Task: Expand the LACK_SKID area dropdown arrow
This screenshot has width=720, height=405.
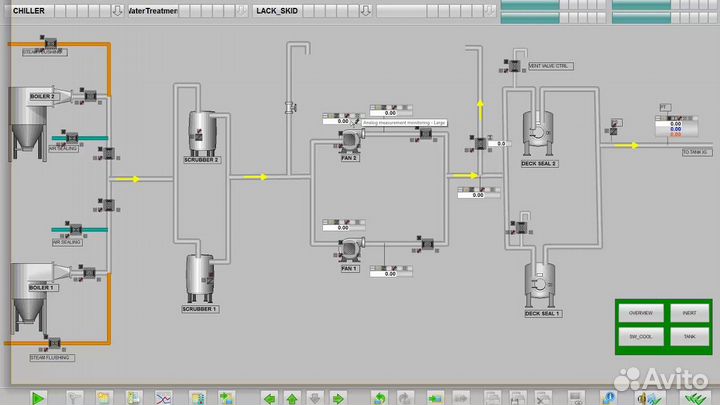Action: click(366, 11)
